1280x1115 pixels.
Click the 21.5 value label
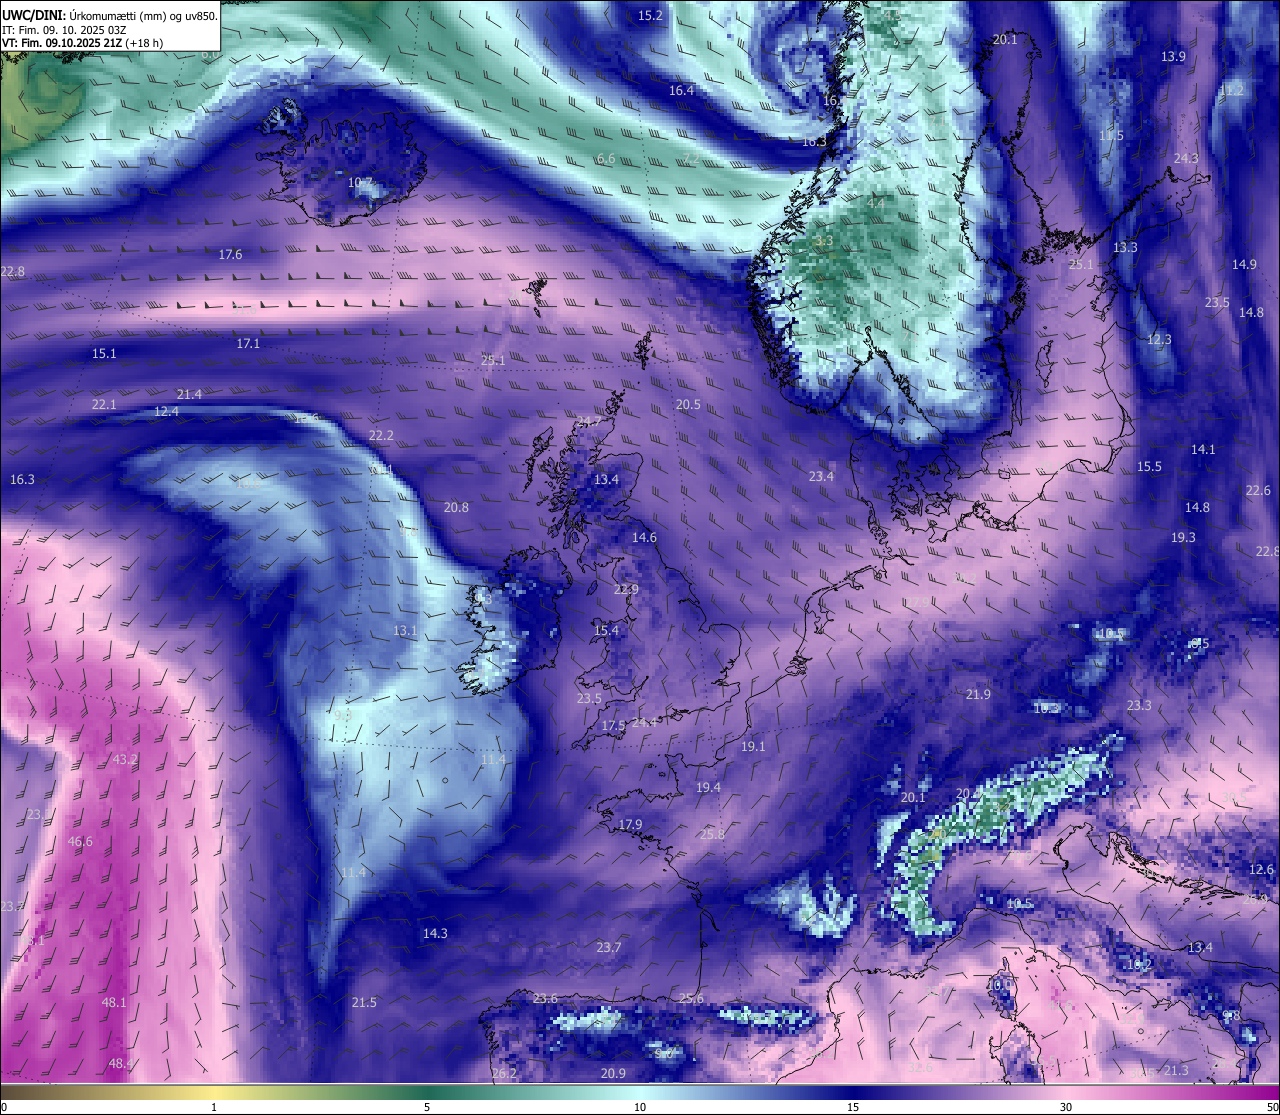coord(364,1002)
